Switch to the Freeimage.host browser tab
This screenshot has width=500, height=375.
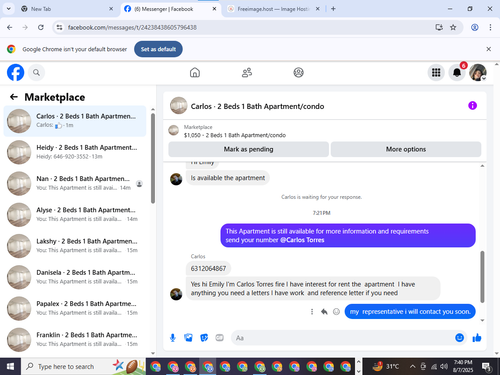pos(273,9)
